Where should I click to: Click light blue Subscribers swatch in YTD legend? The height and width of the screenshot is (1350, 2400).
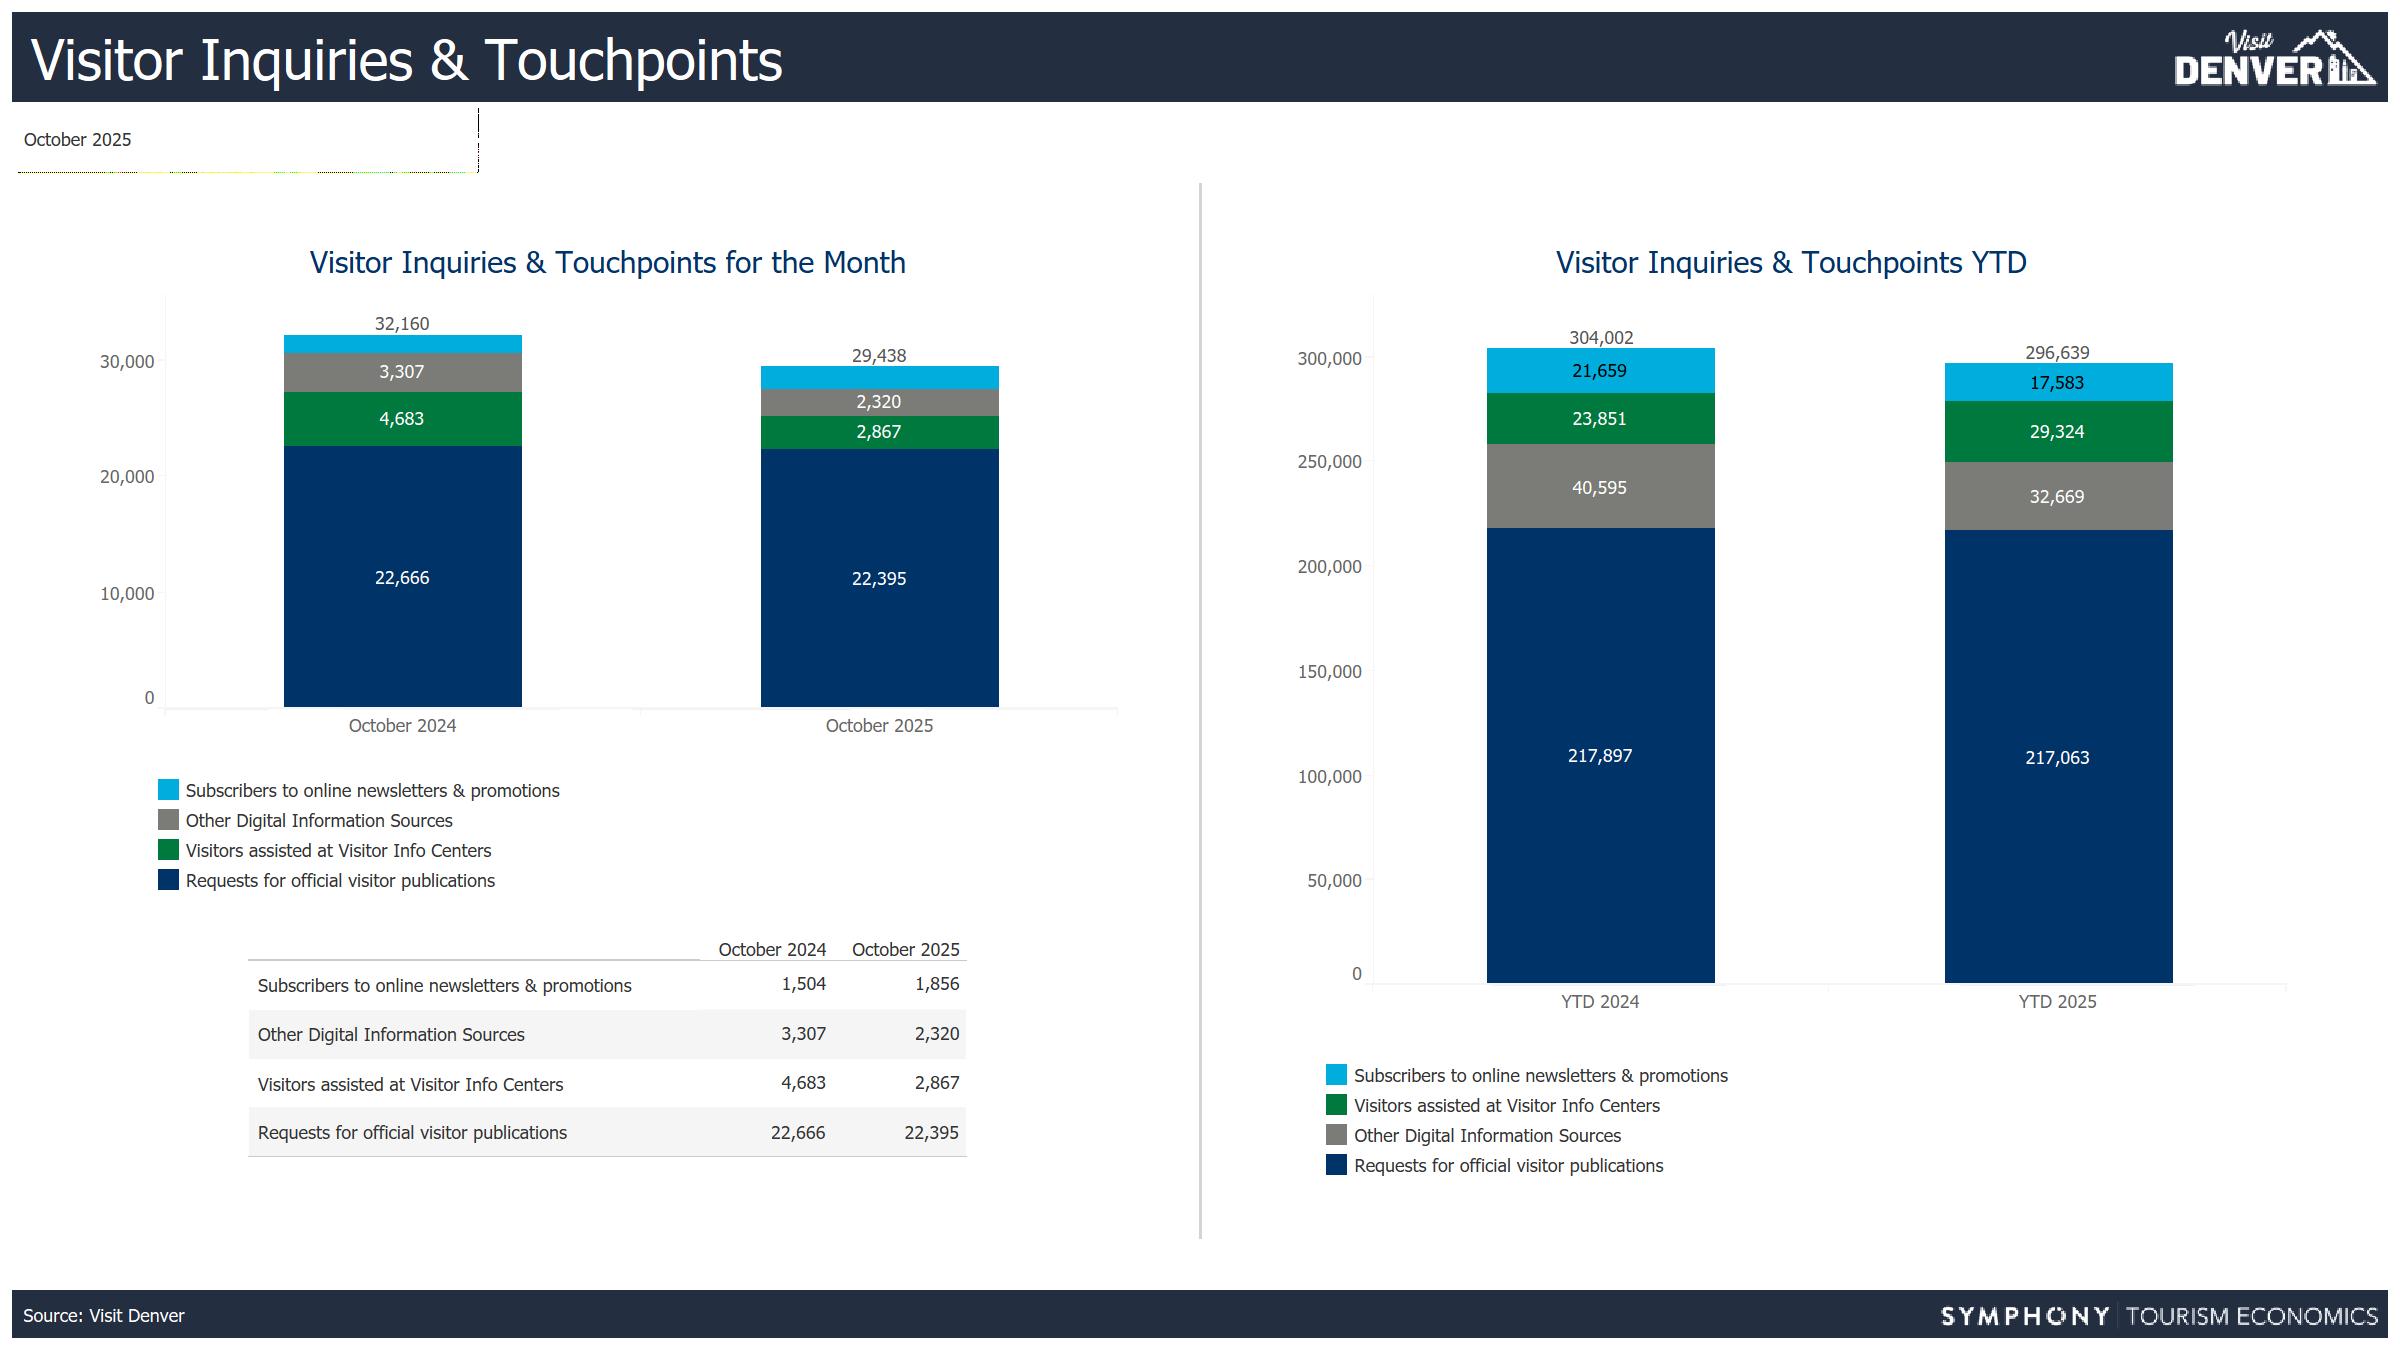(x=1336, y=1075)
